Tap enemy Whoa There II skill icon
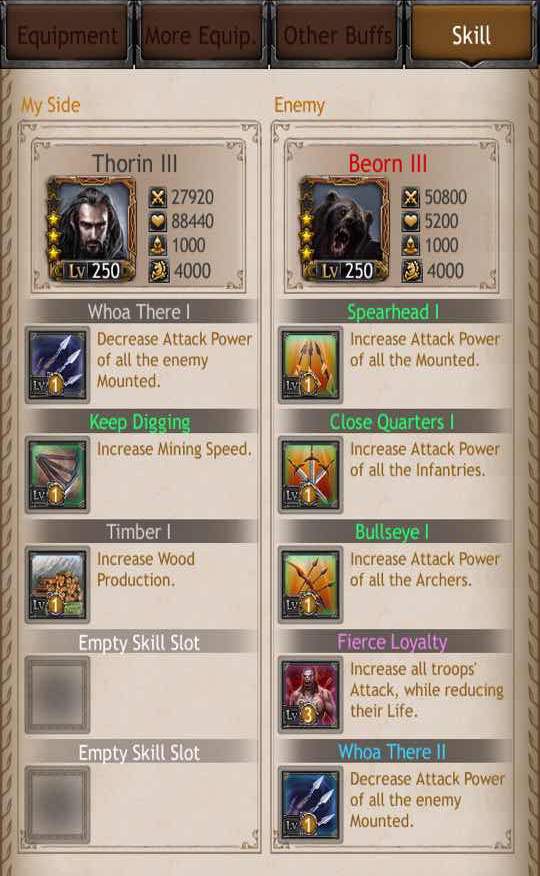The height and width of the screenshot is (876, 540). point(310,804)
